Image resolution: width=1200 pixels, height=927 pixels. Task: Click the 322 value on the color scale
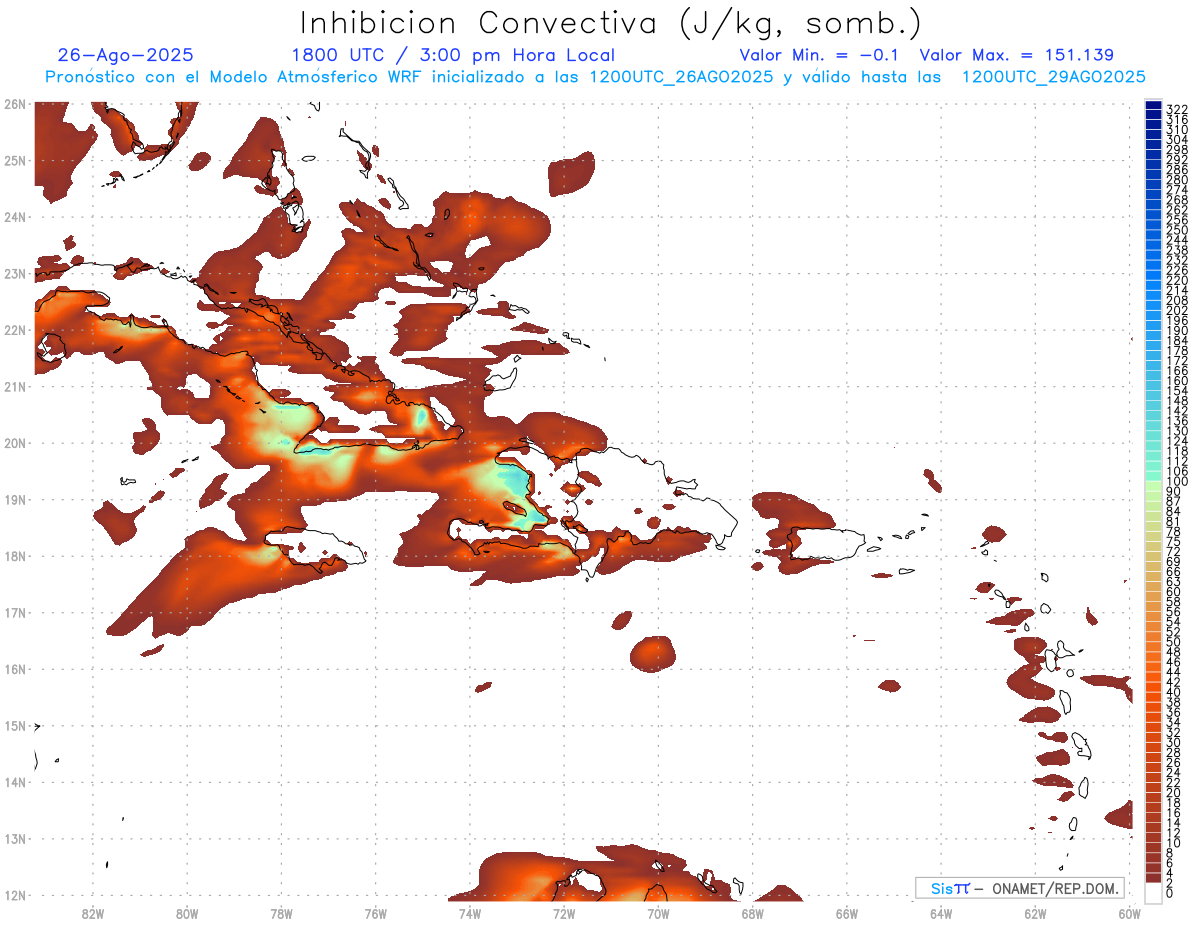tap(1177, 109)
